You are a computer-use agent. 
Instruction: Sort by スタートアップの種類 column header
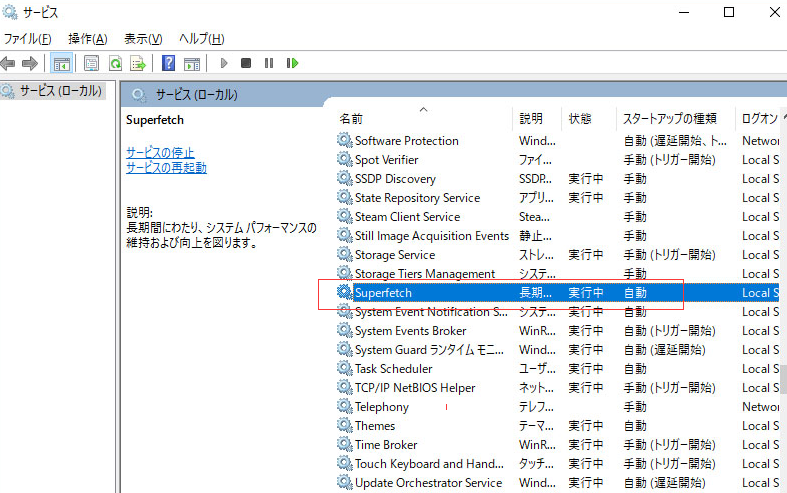point(676,118)
